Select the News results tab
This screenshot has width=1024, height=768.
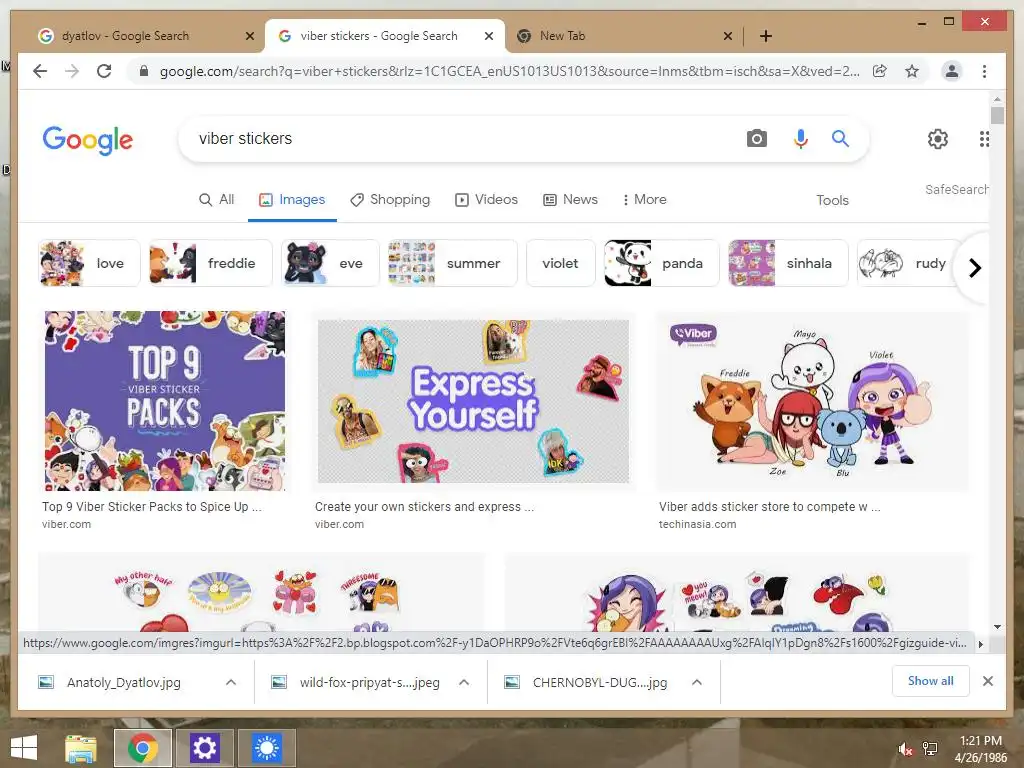click(570, 200)
